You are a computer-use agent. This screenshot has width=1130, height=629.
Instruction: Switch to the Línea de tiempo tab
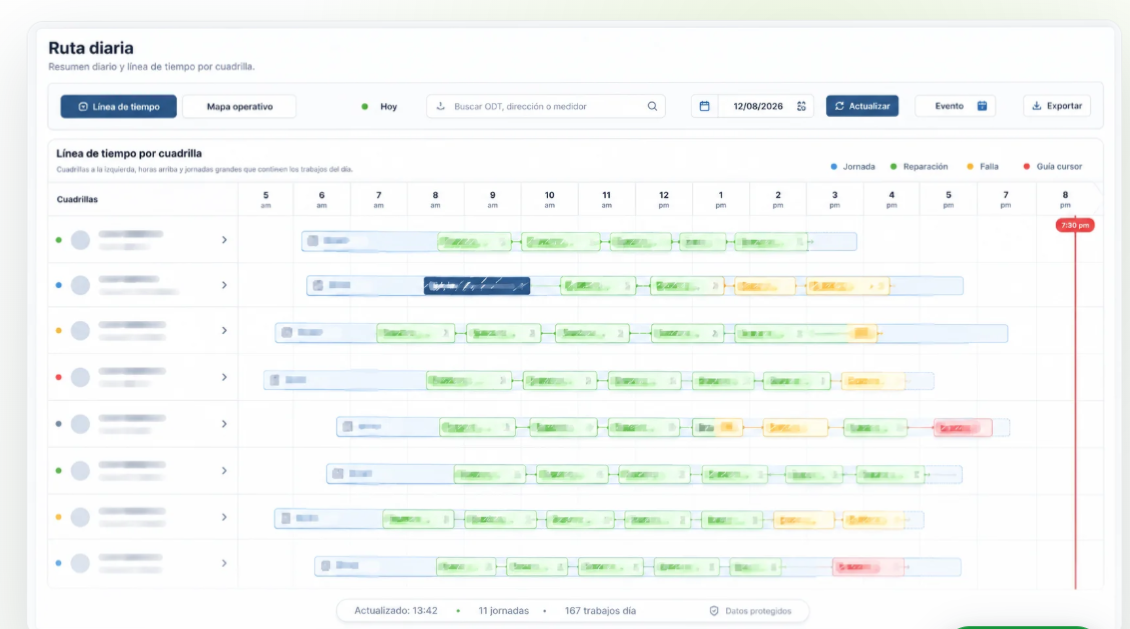118,107
